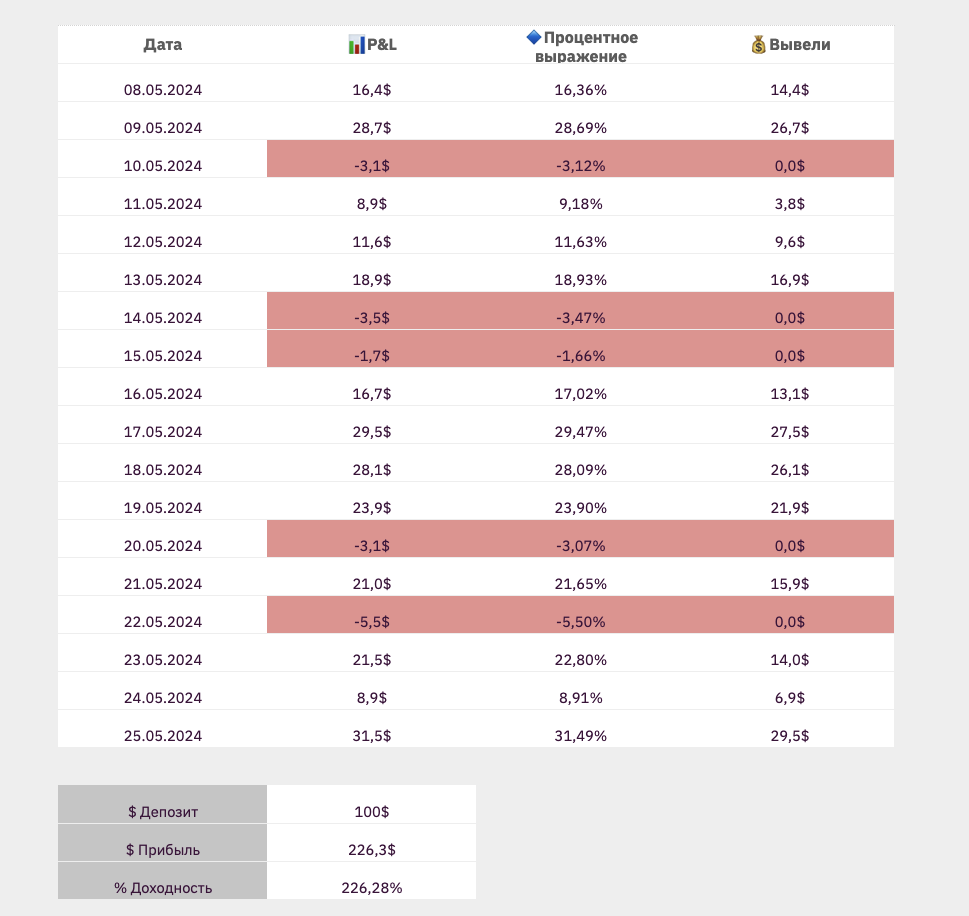
Task: Click the withdrawal cell showing 6,9$
Action: pyautogui.click(x=791, y=698)
